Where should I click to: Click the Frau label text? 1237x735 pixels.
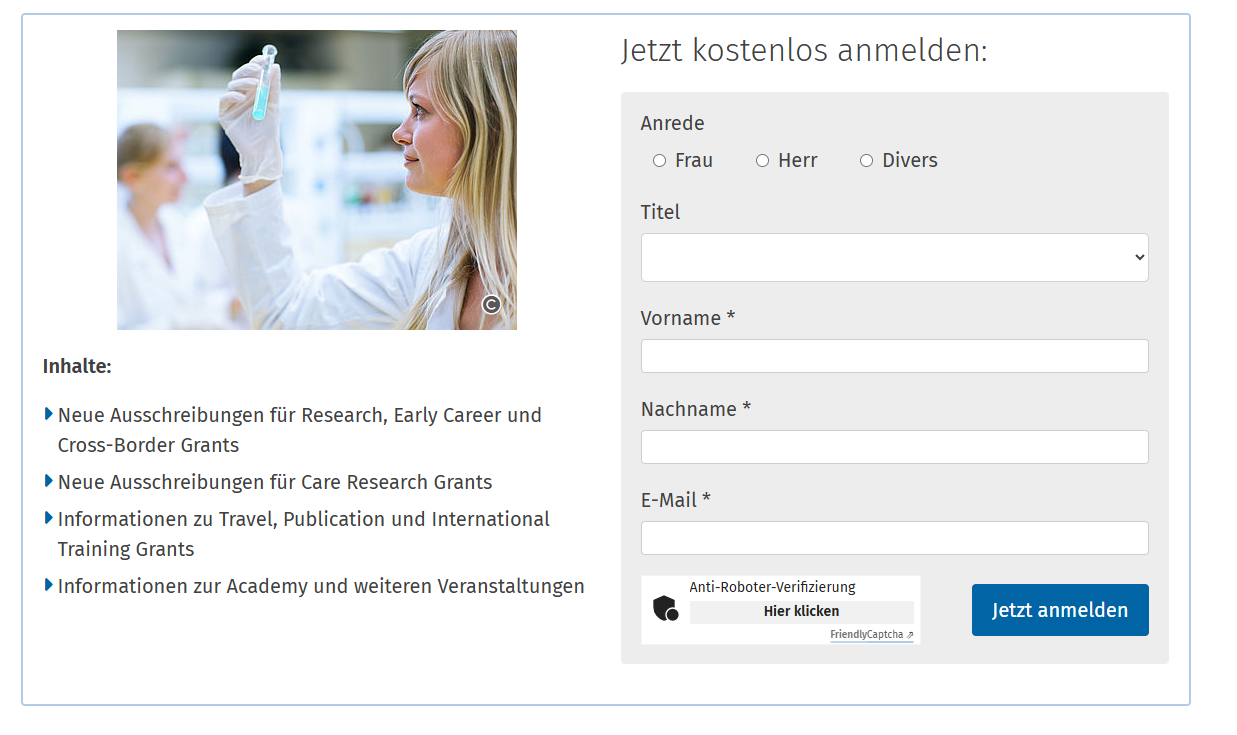(x=694, y=161)
